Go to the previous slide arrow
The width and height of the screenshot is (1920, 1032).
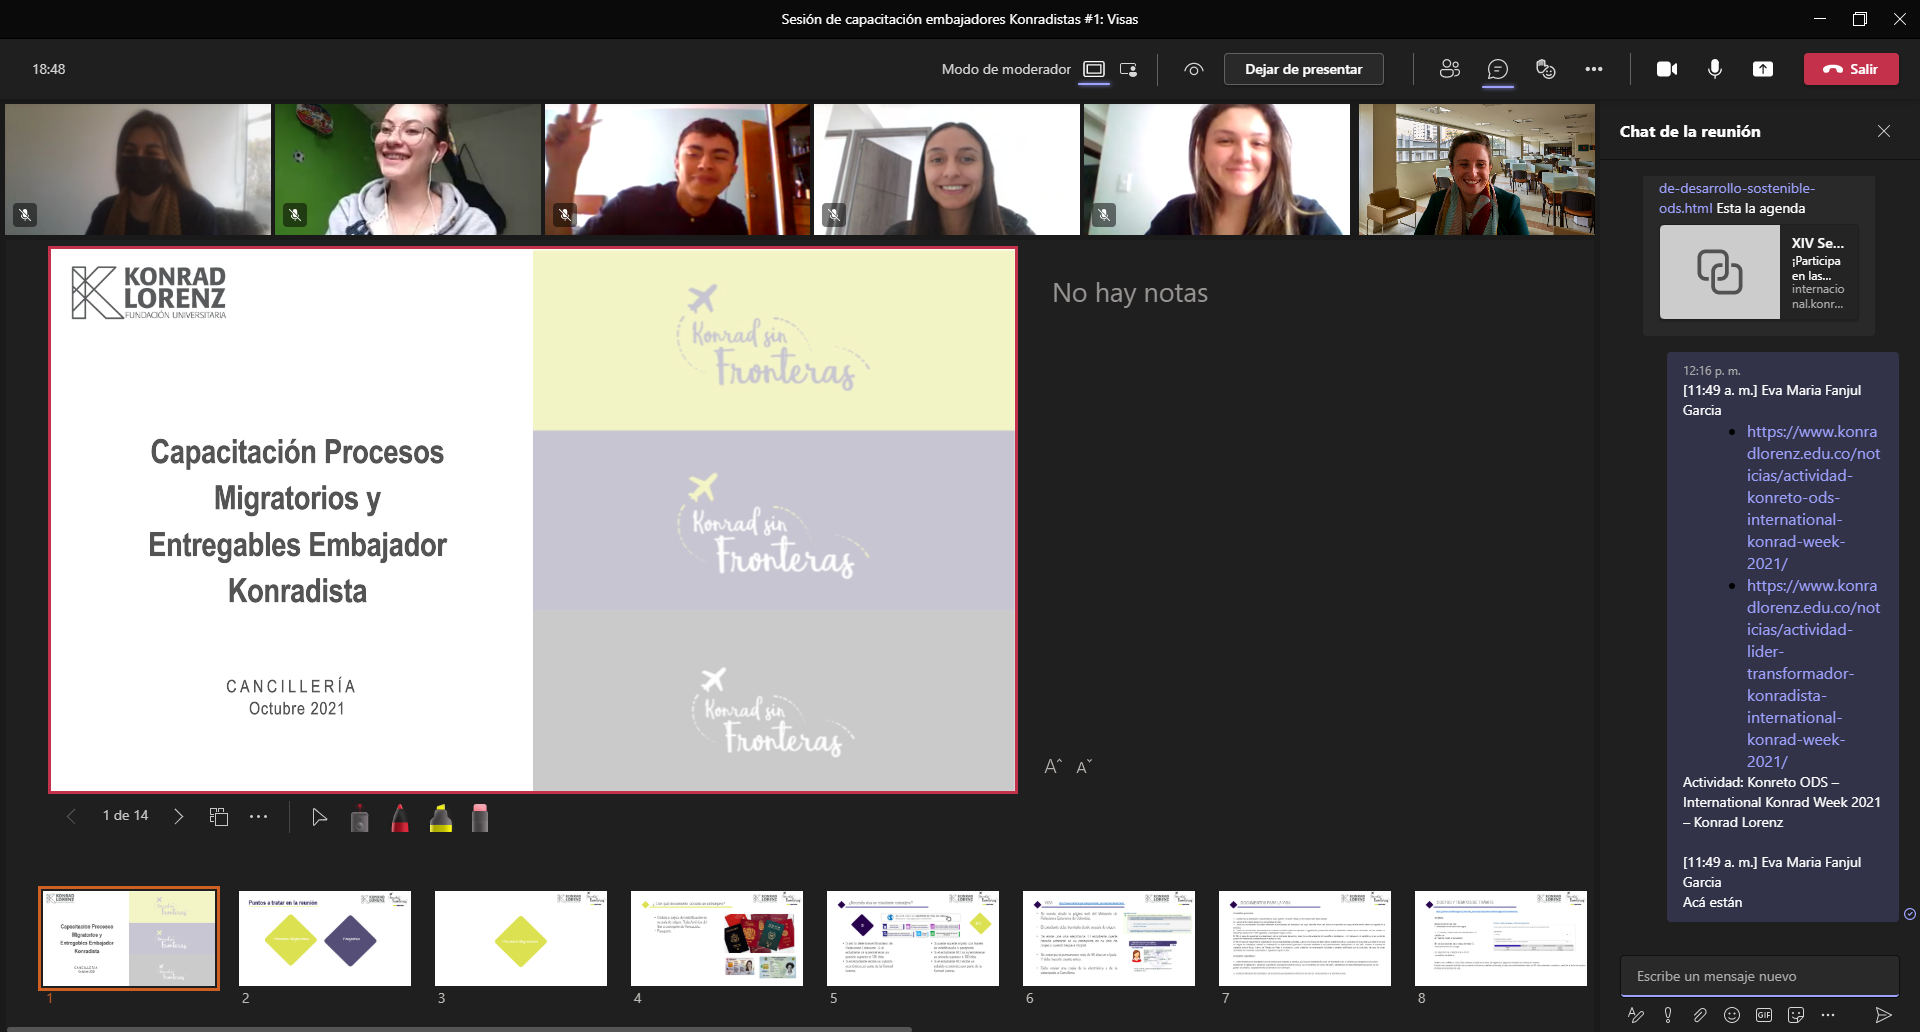[x=71, y=816]
